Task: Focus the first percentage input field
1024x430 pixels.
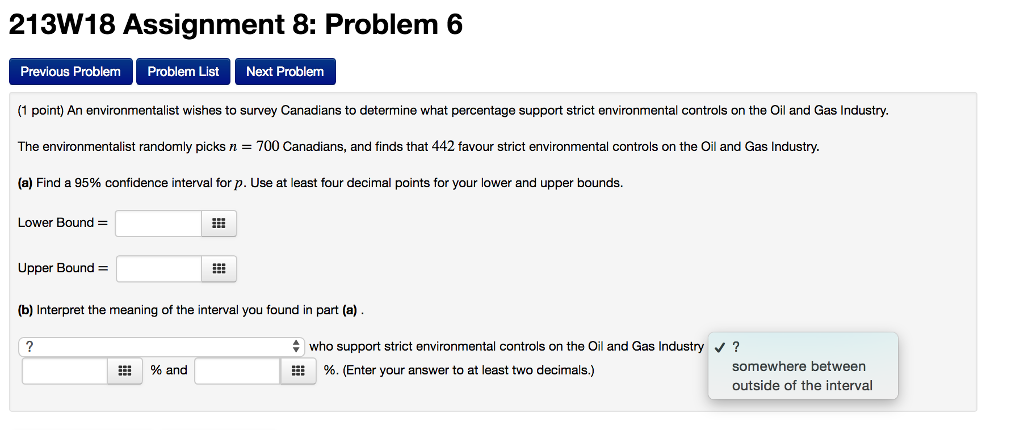Action: click(65, 371)
